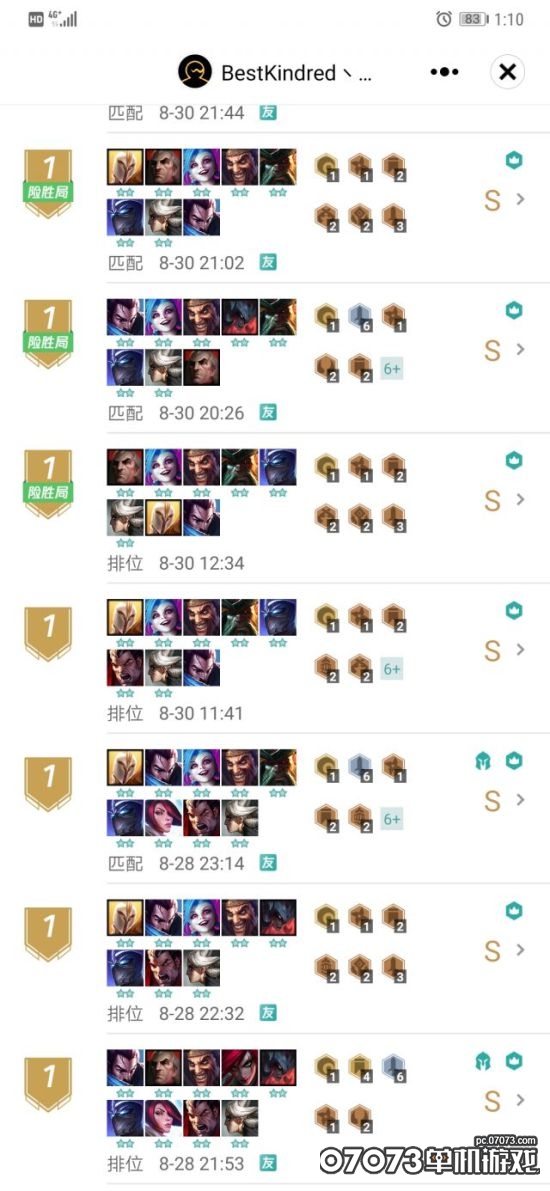Screen dimensions: 550x1191
Task: Select the Jinx portrait in the 8-30 12:34 match
Action: [x=163, y=467]
